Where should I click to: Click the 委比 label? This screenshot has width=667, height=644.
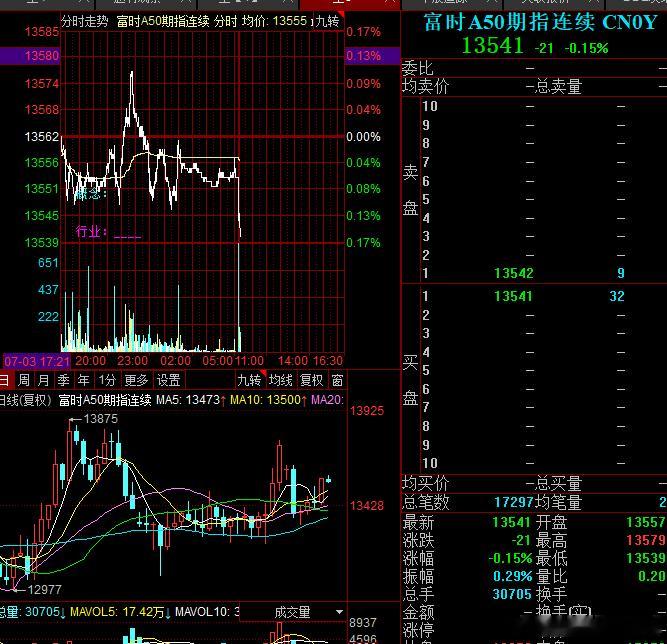click(418, 68)
